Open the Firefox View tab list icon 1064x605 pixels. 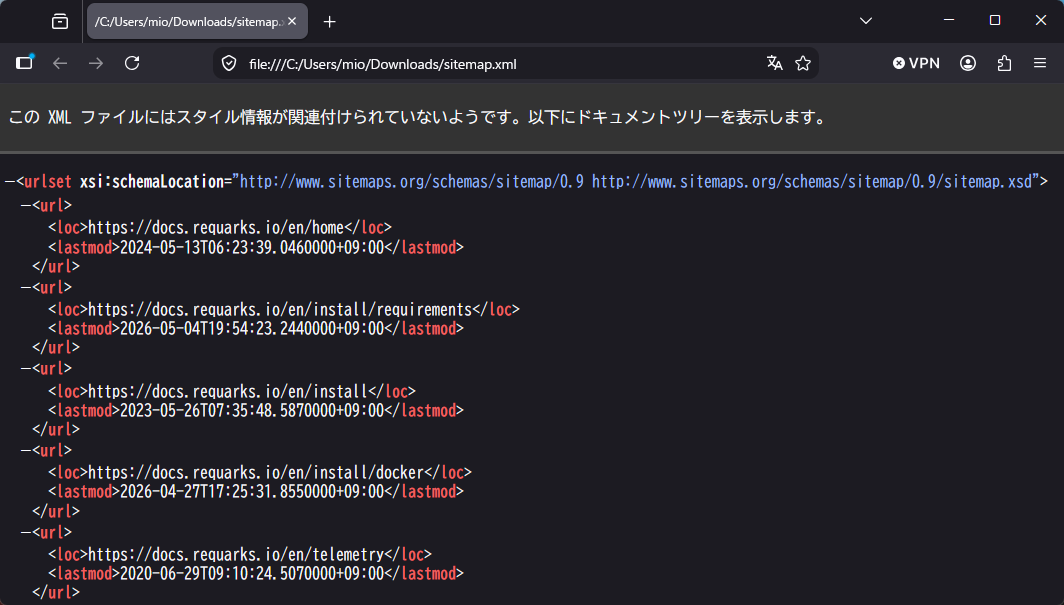(x=60, y=22)
